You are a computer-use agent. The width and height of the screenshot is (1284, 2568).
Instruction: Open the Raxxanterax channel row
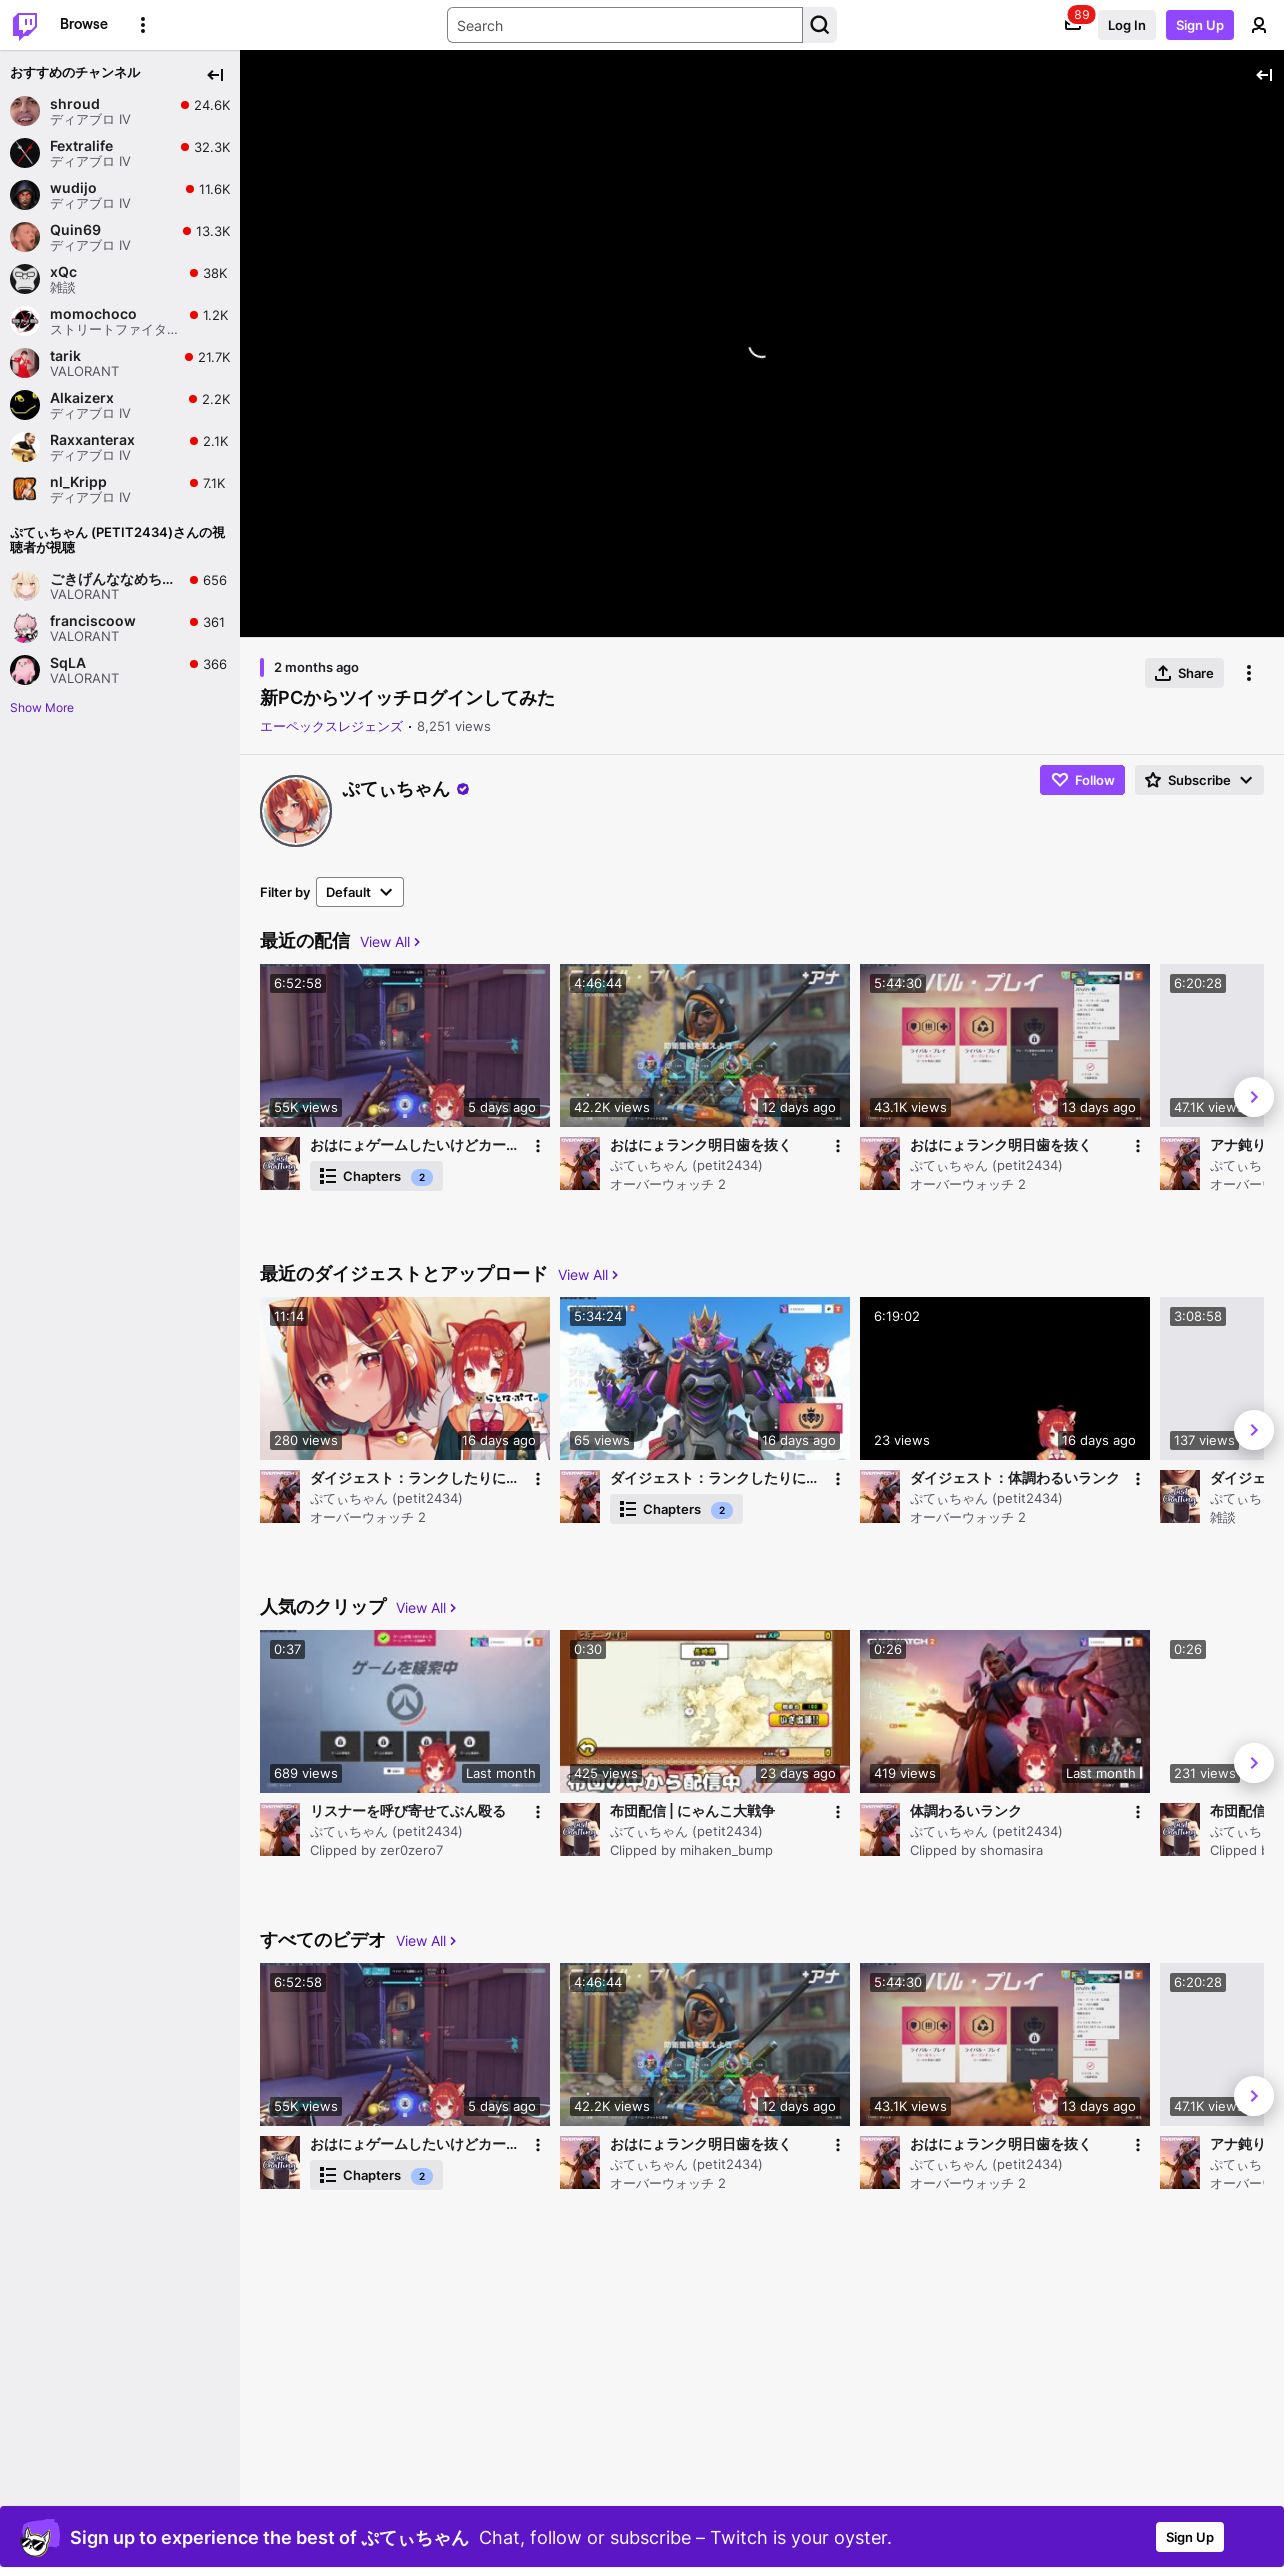pyautogui.click(x=120, y=447)
